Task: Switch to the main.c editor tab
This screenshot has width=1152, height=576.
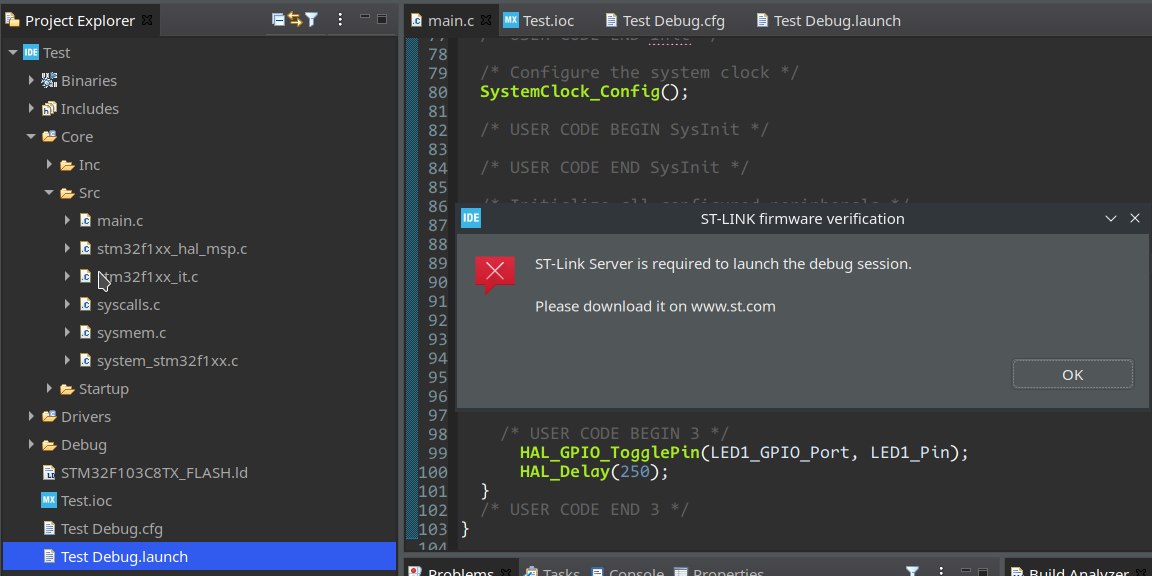Action: pyautogui.click(x=451, y=21)
